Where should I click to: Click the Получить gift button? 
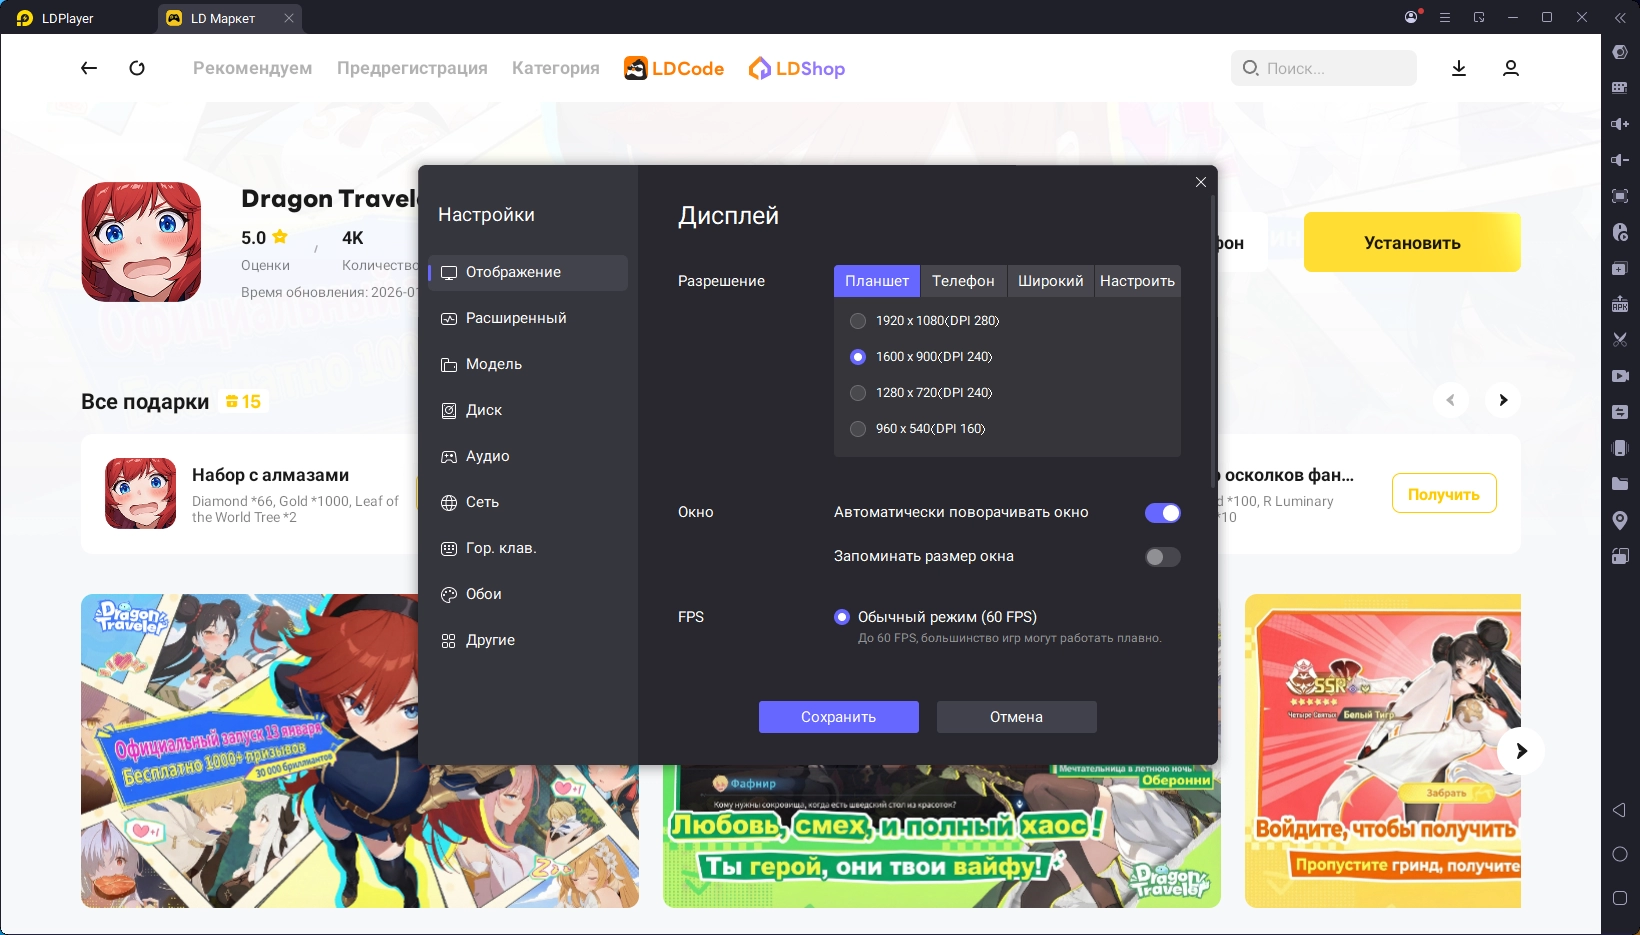coord(1444,494)
